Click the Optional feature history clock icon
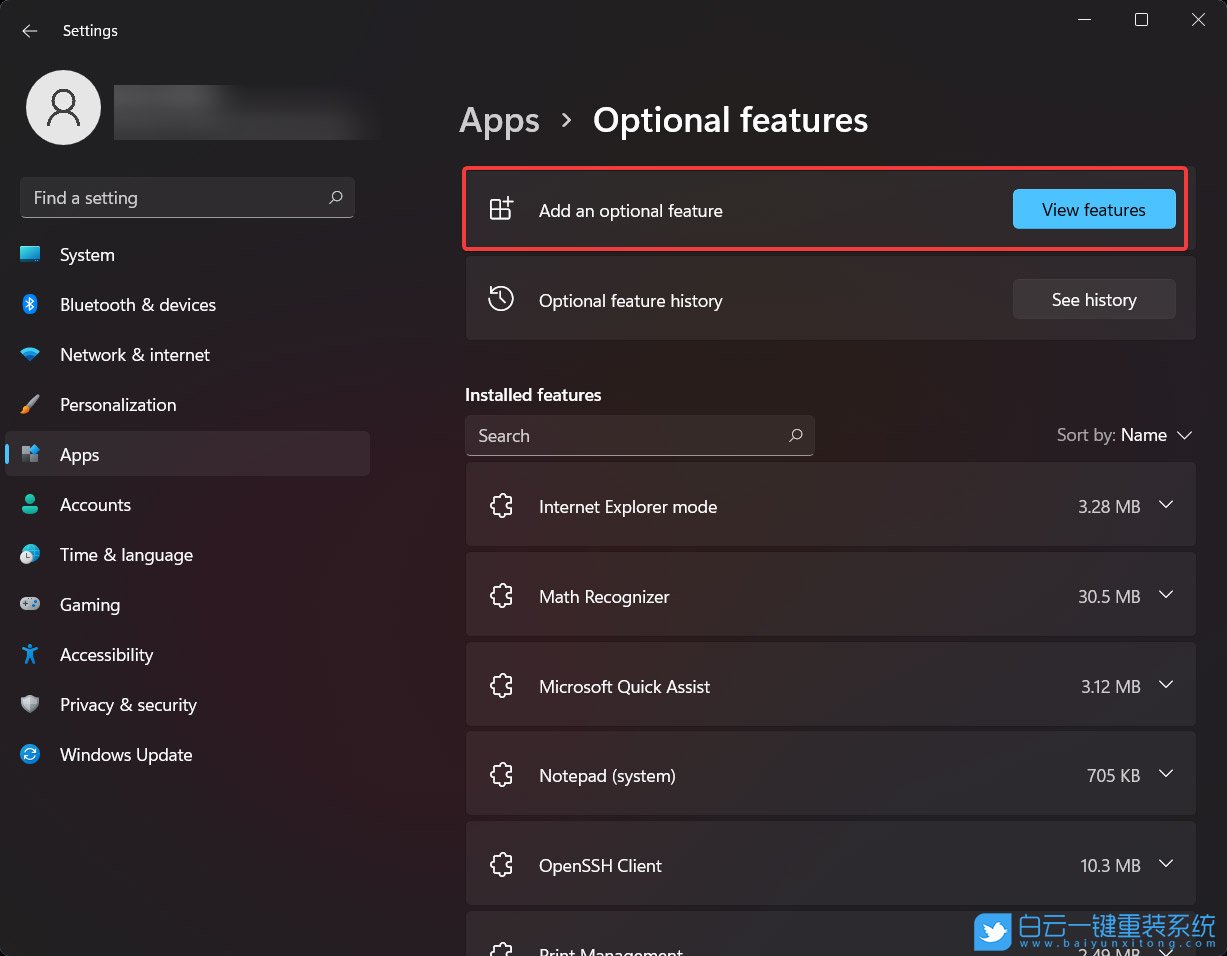 coord(501,300)
